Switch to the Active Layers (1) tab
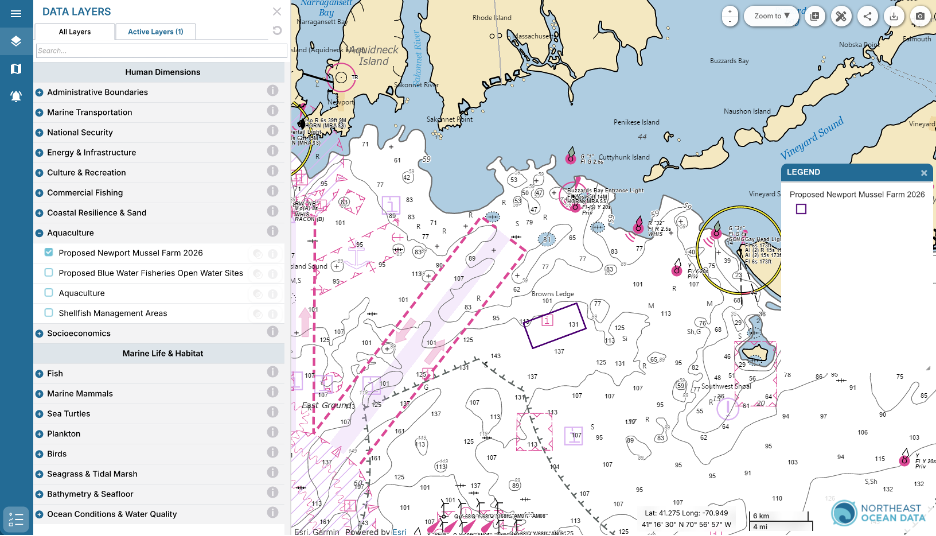The image size is (936, 536). (155, 32)
